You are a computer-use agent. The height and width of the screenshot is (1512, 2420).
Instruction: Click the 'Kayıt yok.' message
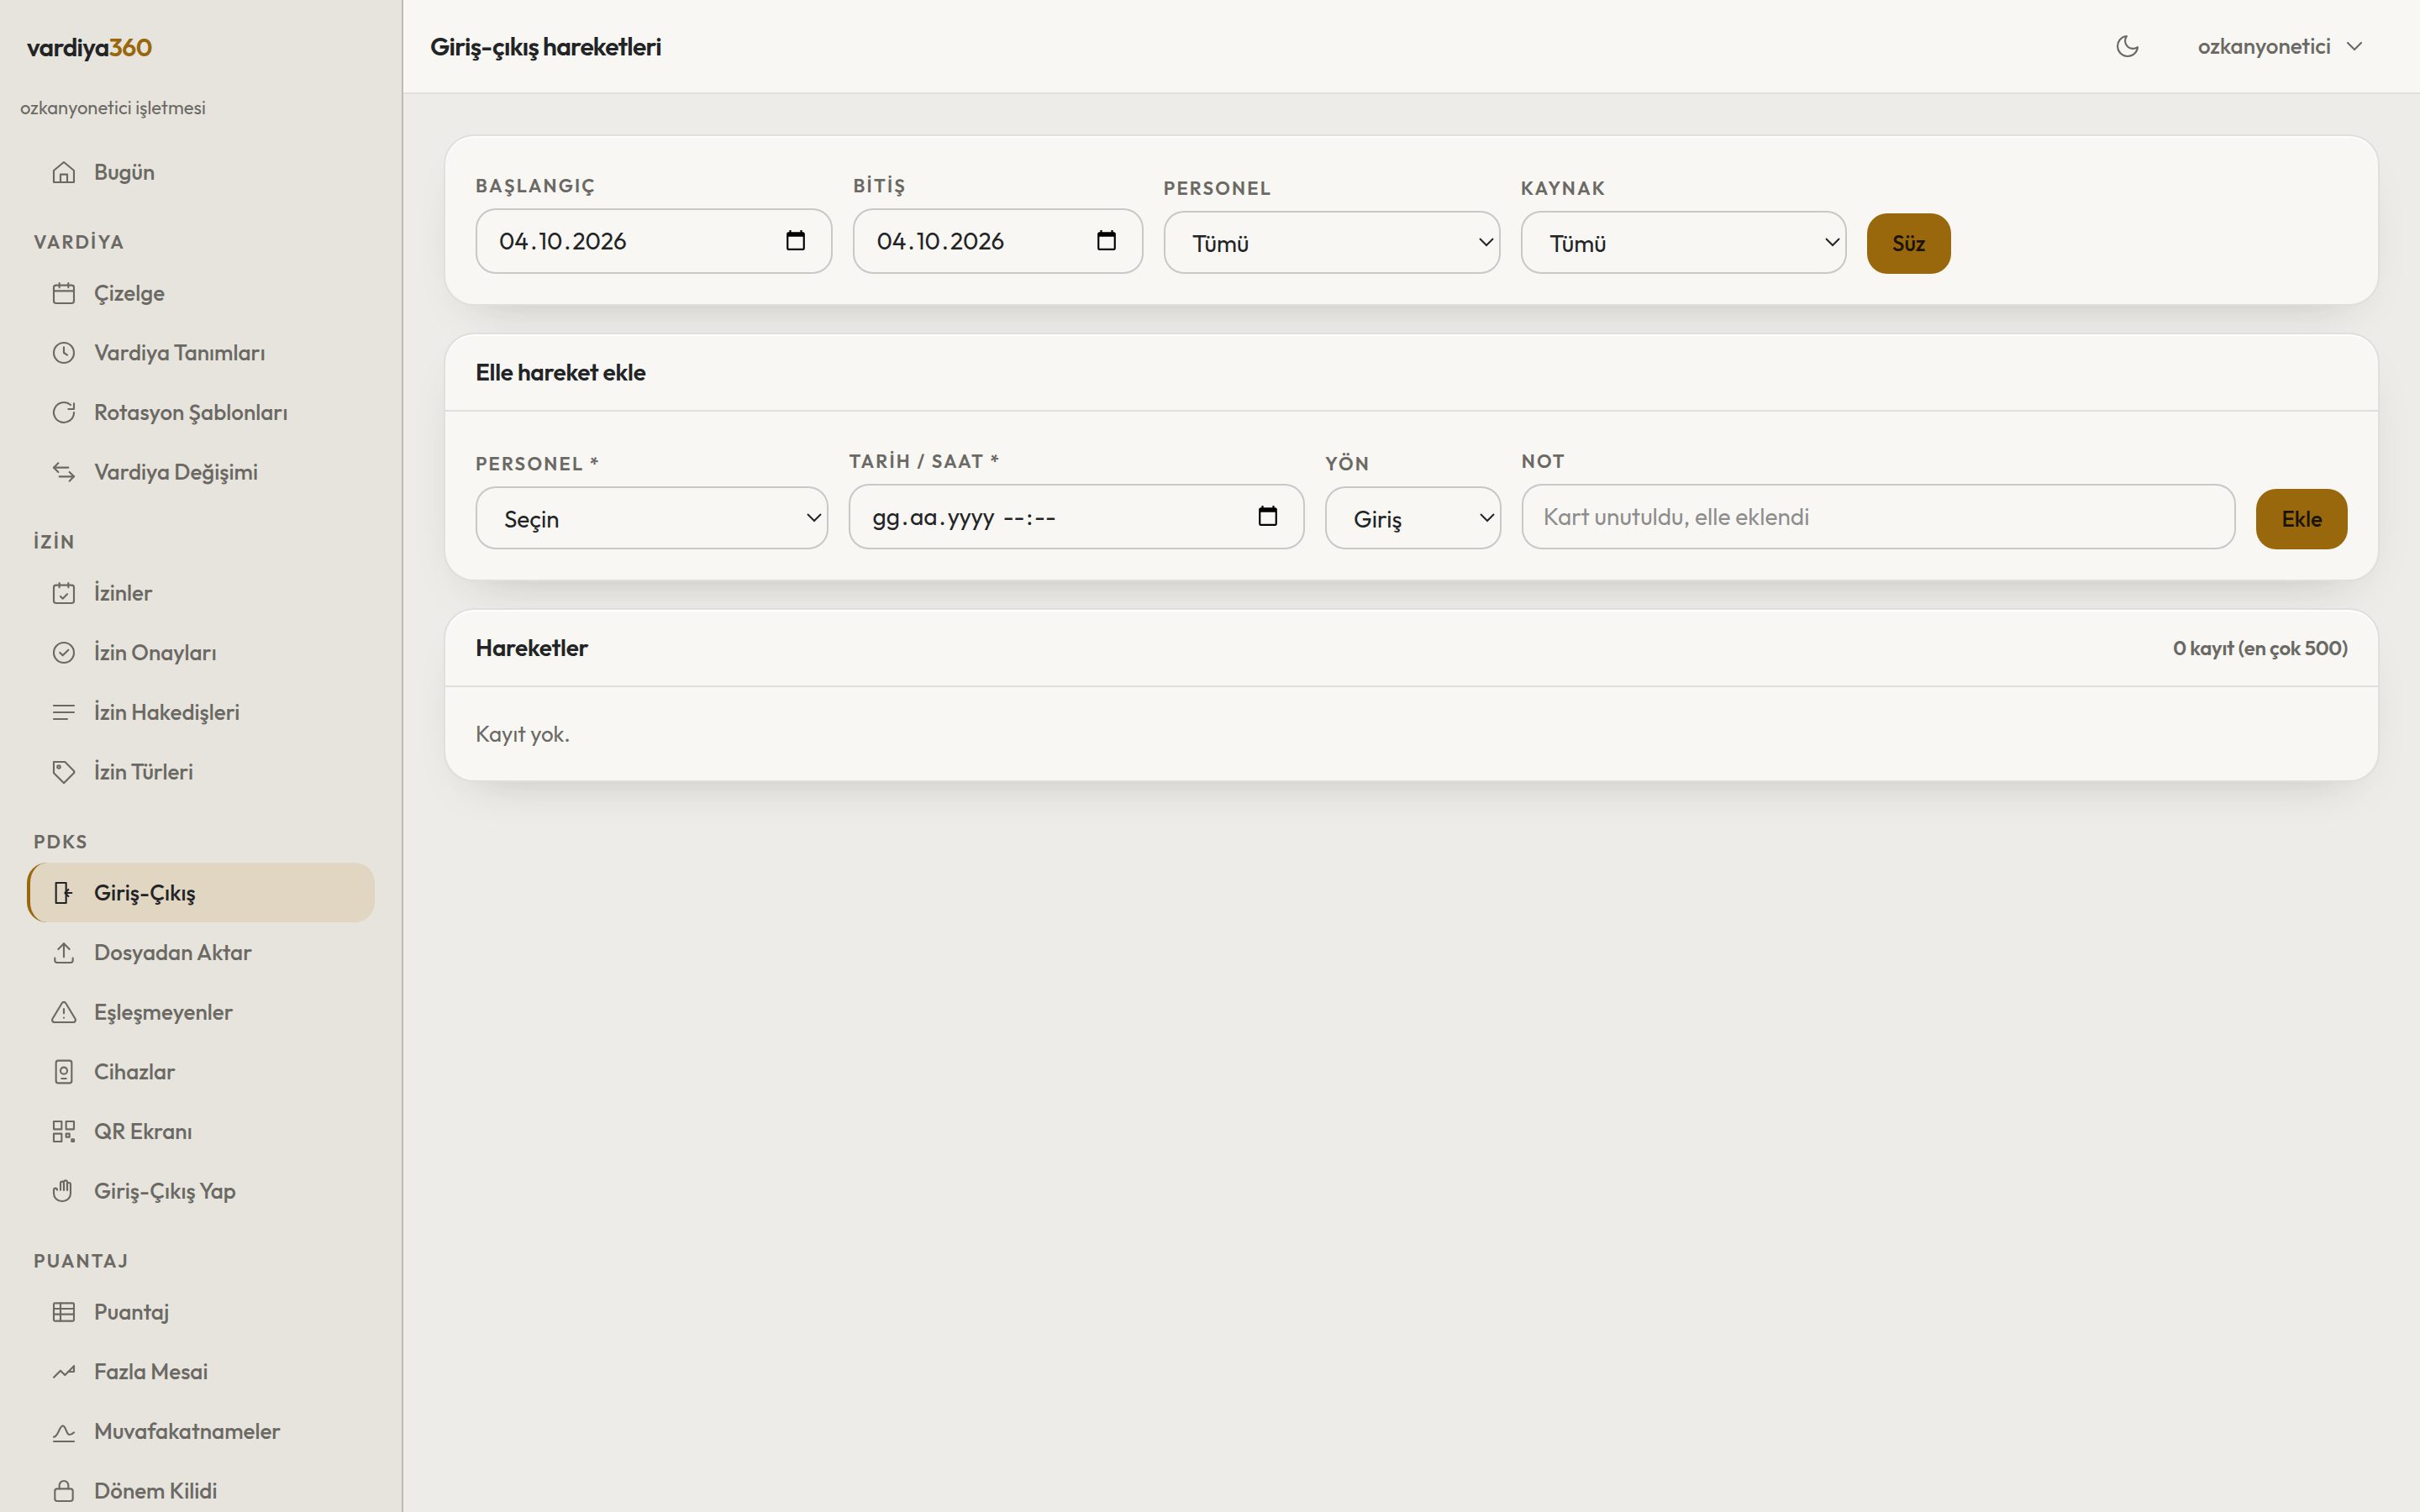tap(523, 734)
